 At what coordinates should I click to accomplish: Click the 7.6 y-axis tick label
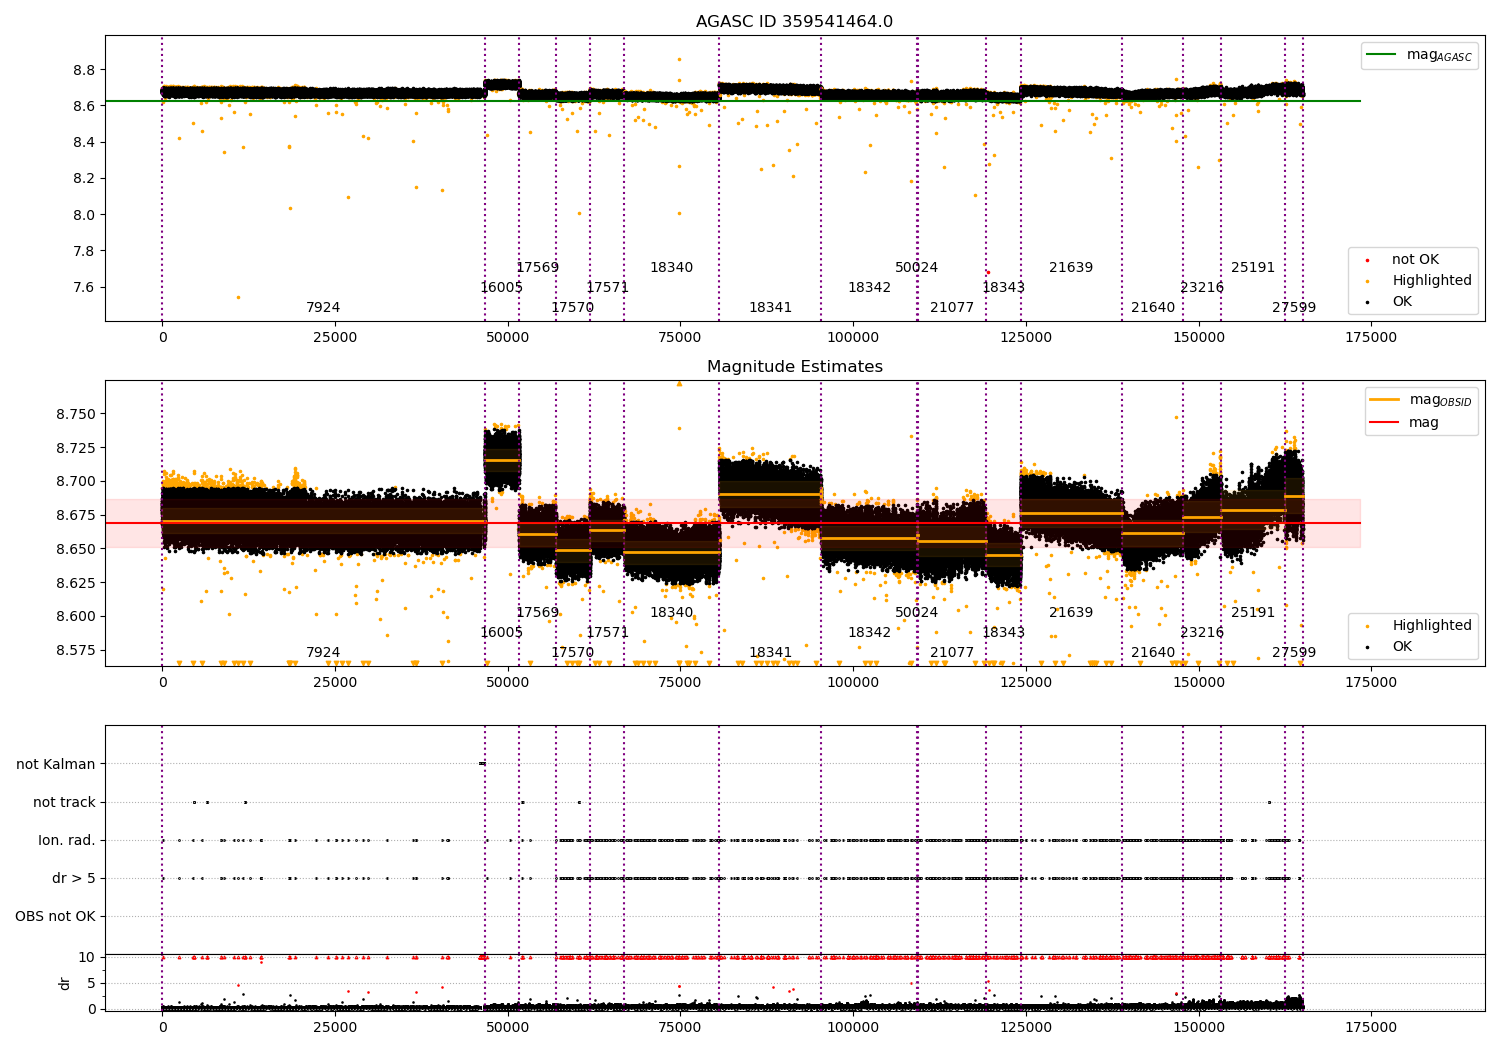(84, 288)
